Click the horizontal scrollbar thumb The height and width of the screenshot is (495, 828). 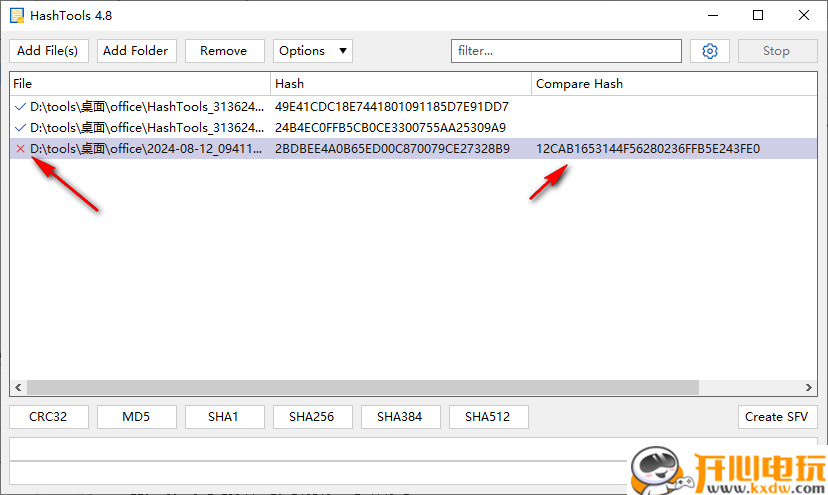click(363, 387)
